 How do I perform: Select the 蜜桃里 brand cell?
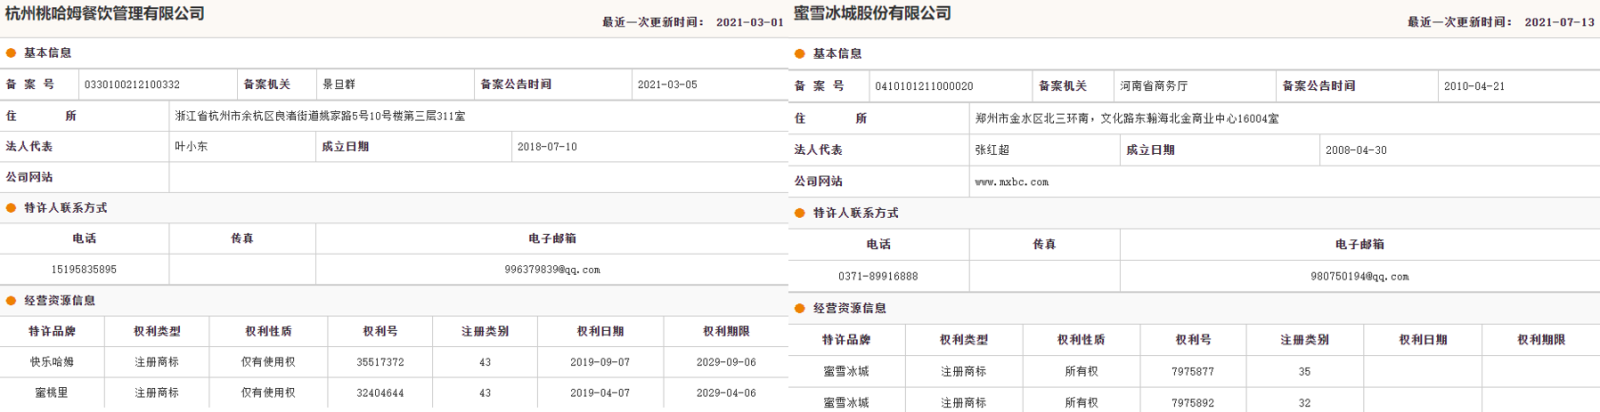[52, 393]
